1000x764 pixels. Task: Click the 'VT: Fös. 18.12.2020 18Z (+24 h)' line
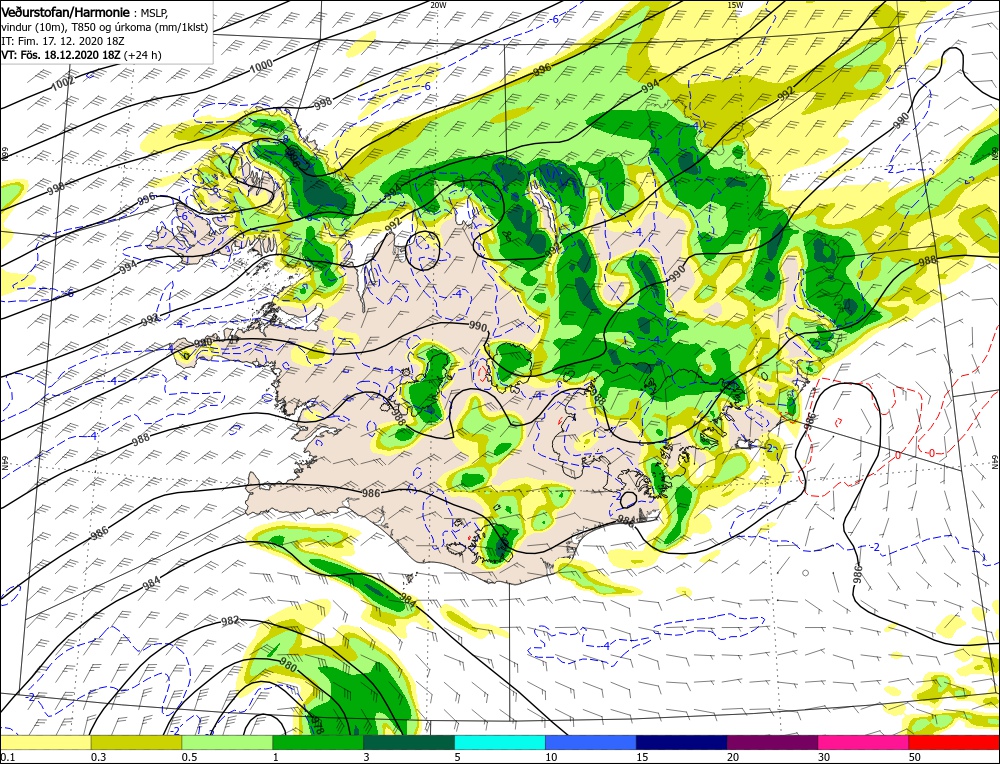(x=81, y=55)
